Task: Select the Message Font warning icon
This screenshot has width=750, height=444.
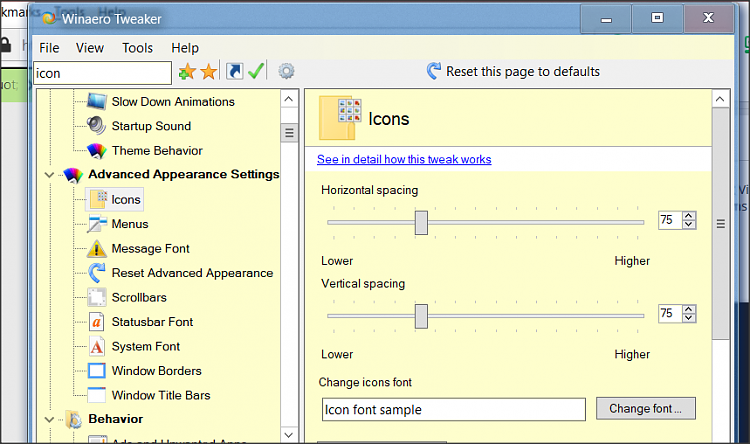Action: coord(96,249)
